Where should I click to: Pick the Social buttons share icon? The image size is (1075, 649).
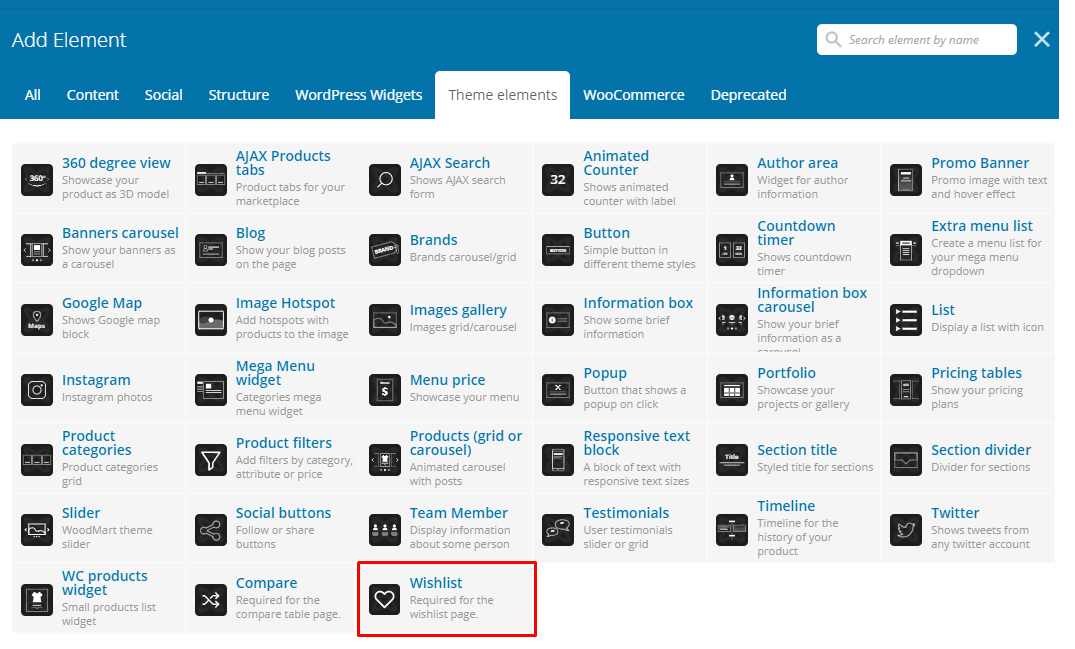pyautogui.click(x=211, y=530)
